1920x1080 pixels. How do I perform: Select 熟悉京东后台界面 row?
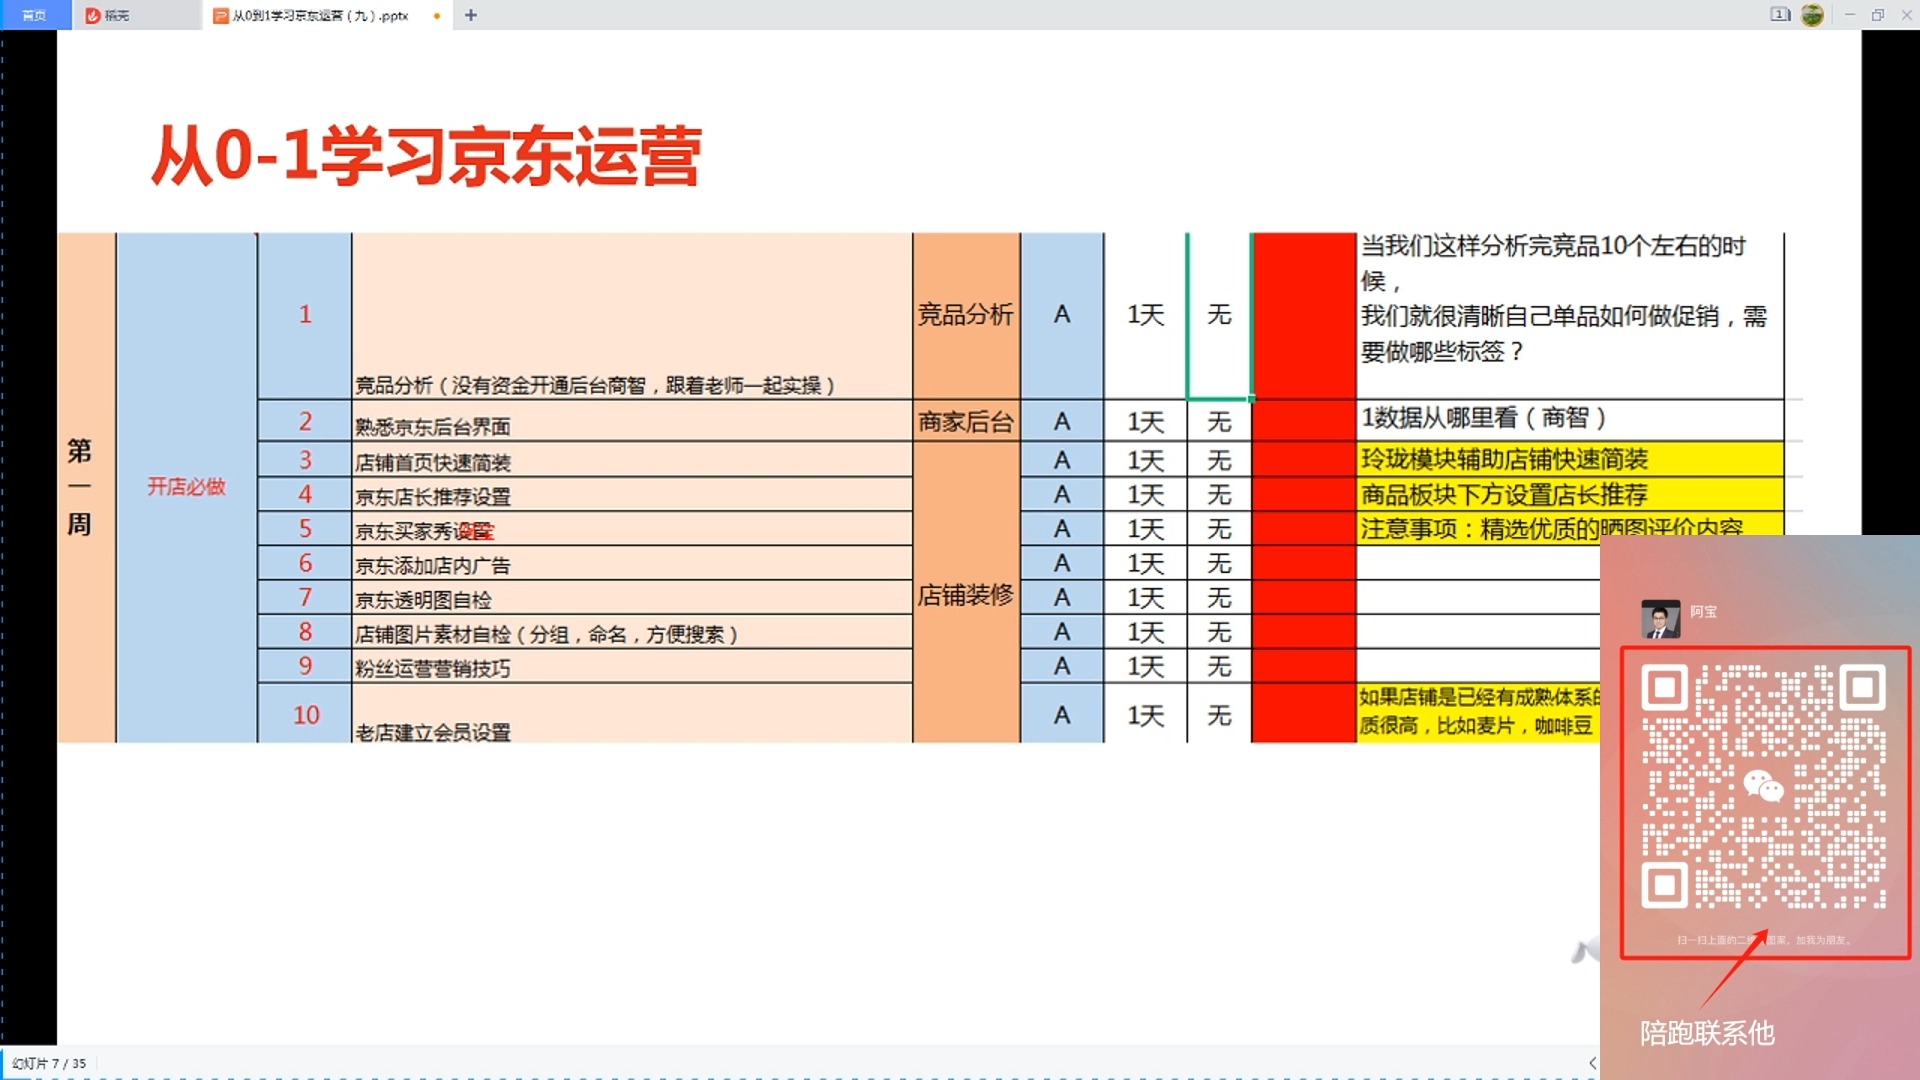[x=632, y=423]
